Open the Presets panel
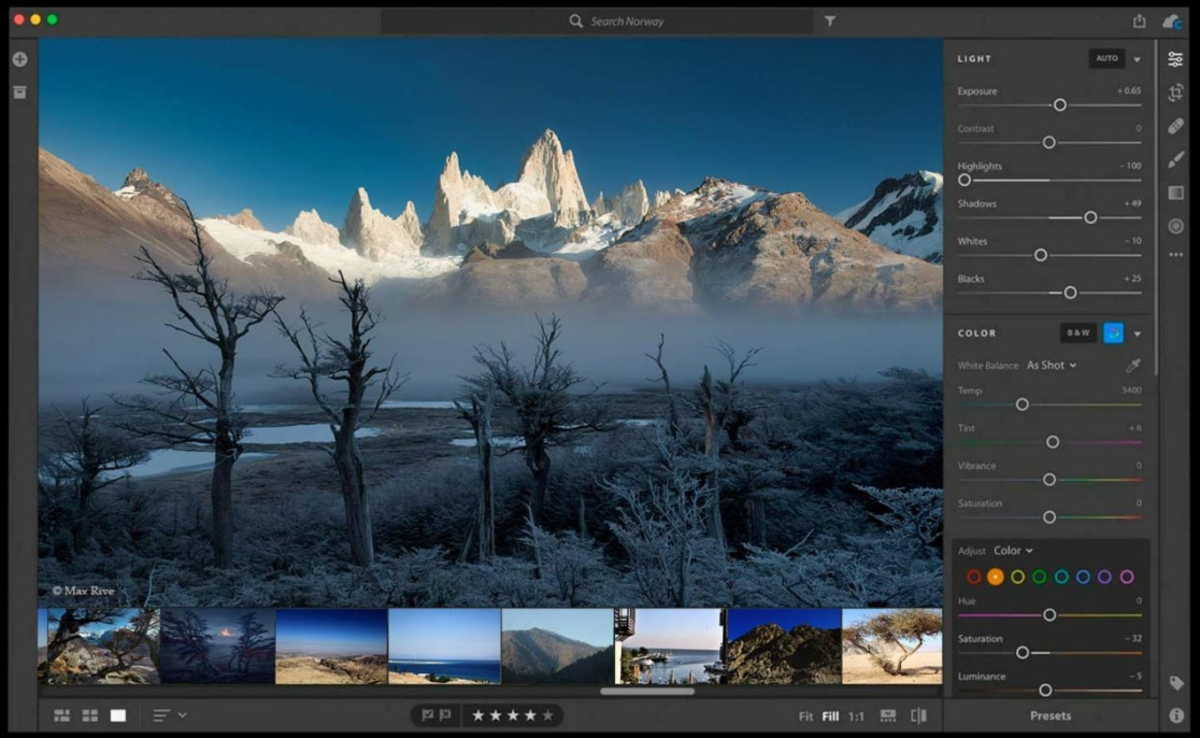The height and width of the screenshot is (738, 1200). (x=1050, y=715)
